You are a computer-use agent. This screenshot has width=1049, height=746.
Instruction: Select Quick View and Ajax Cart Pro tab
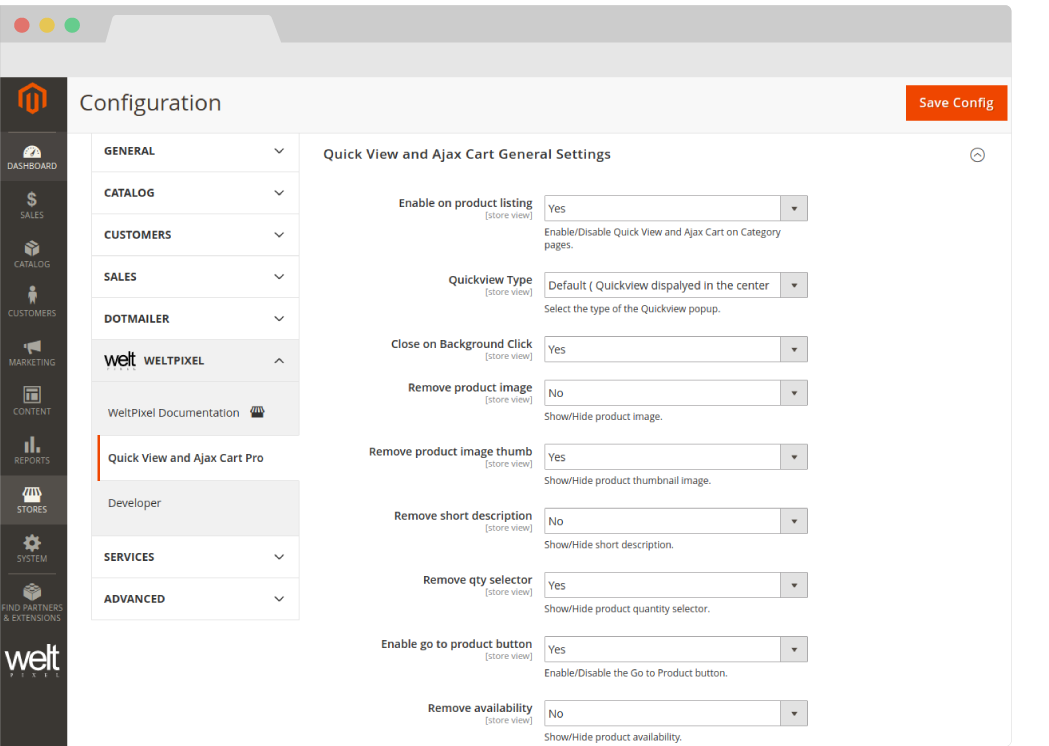pyautogui.click(x=186, y=458)
